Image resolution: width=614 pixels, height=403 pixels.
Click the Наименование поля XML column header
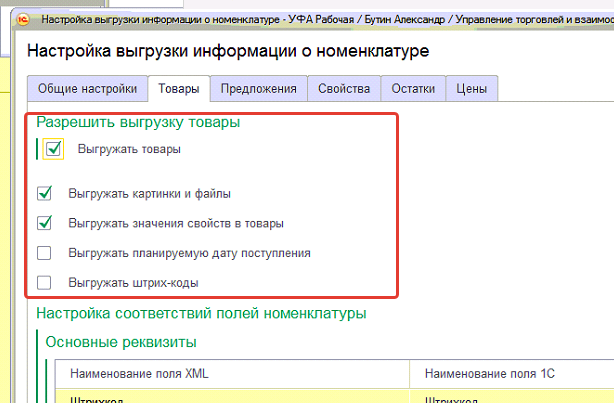[x=139, y=373]
